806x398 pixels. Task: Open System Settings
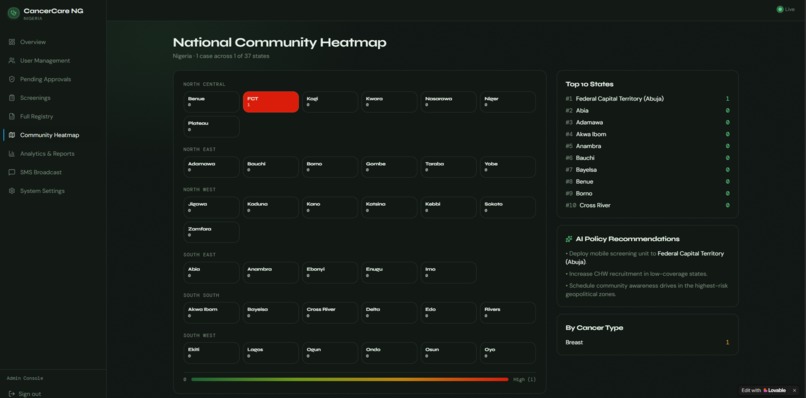tap(53, 191)
